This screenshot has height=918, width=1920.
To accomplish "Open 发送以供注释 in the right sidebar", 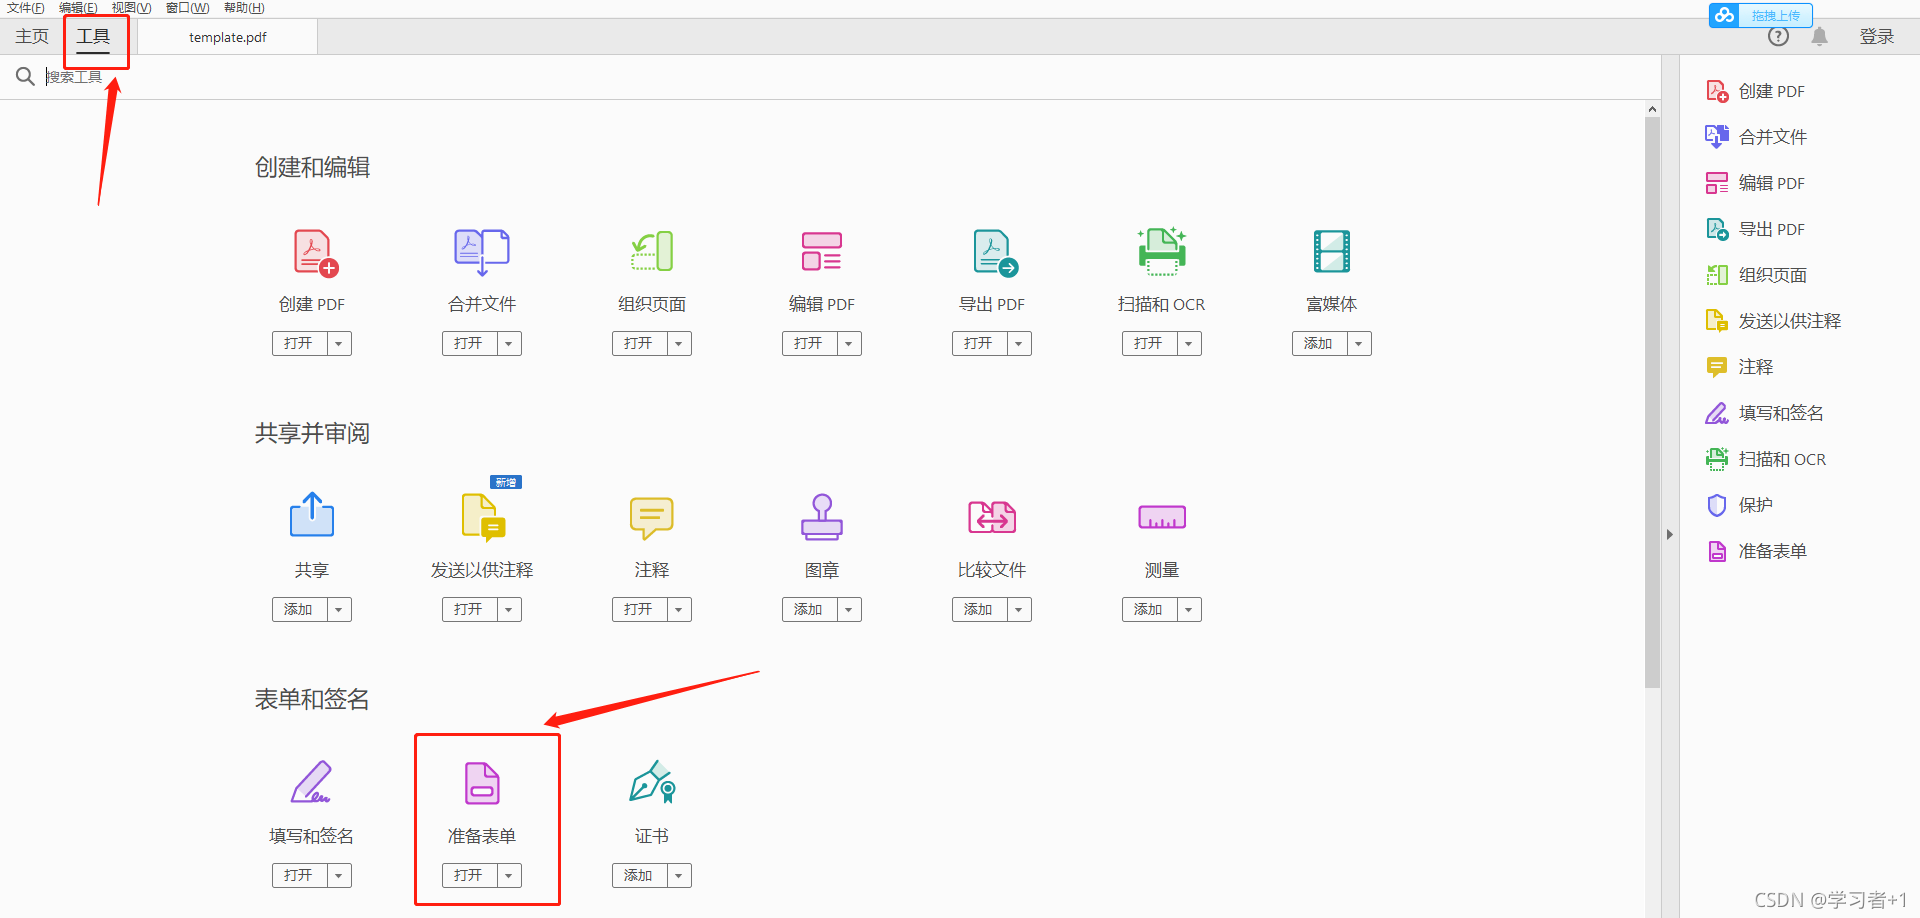I will click(1773, 321).
